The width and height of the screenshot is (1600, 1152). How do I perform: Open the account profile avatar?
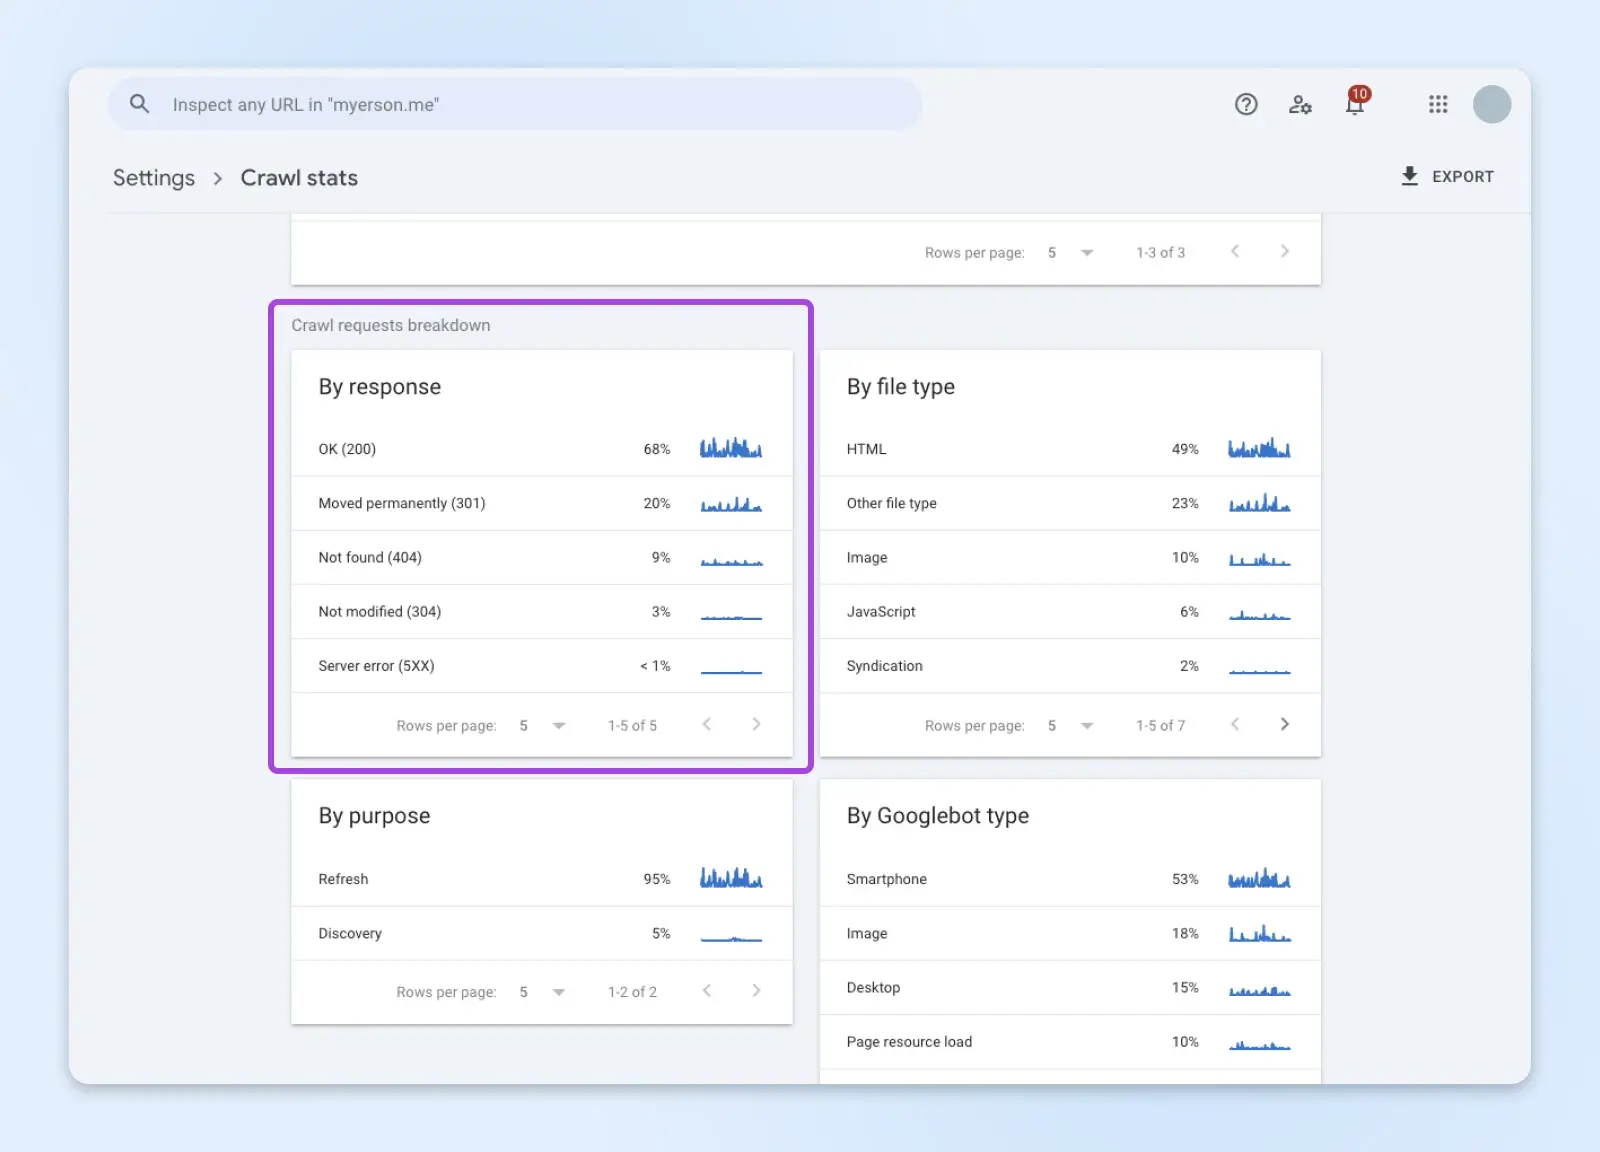click(x=1491, y=104)
